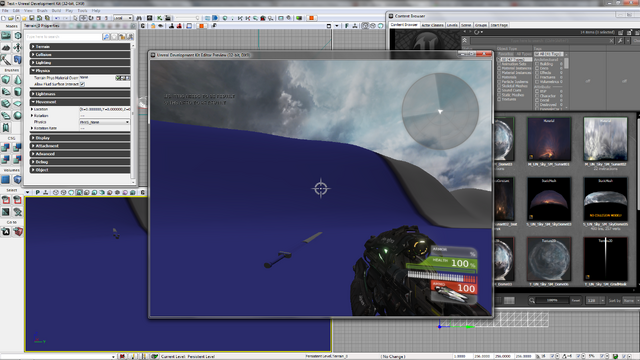This screenshot has width=640, height=360.
Task: Click search magnifier icon in Terrain Properties
Action: pos(106,37)
